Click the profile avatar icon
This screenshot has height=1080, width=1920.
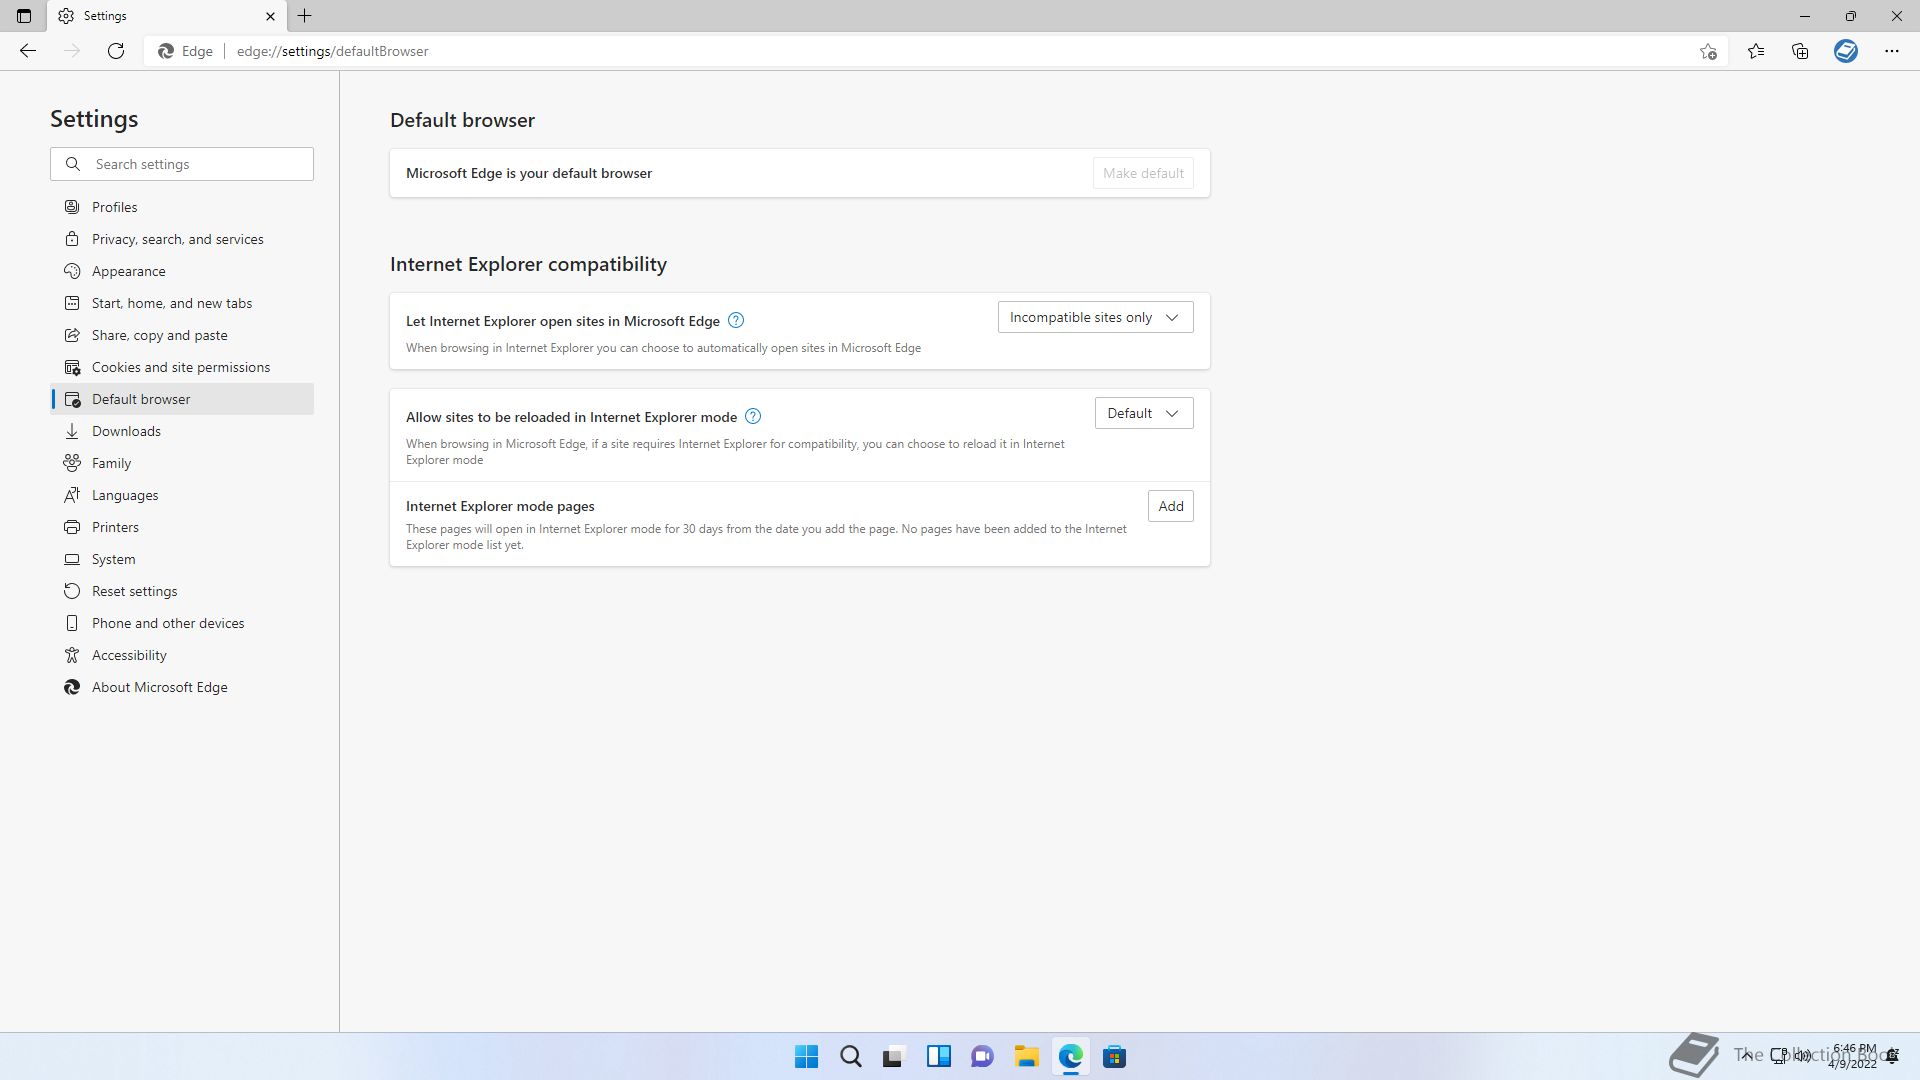(x=1845, y=51)
